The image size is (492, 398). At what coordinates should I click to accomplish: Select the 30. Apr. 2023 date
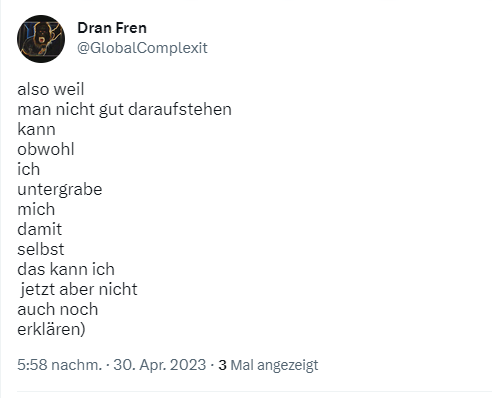point(160,365)
